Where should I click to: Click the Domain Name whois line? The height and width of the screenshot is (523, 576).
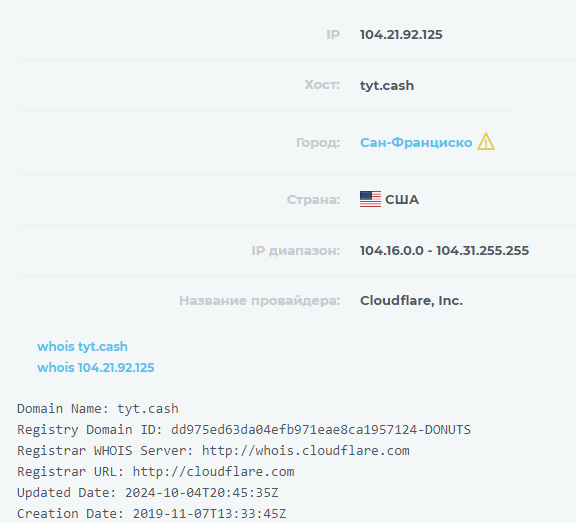click(98, 408)
